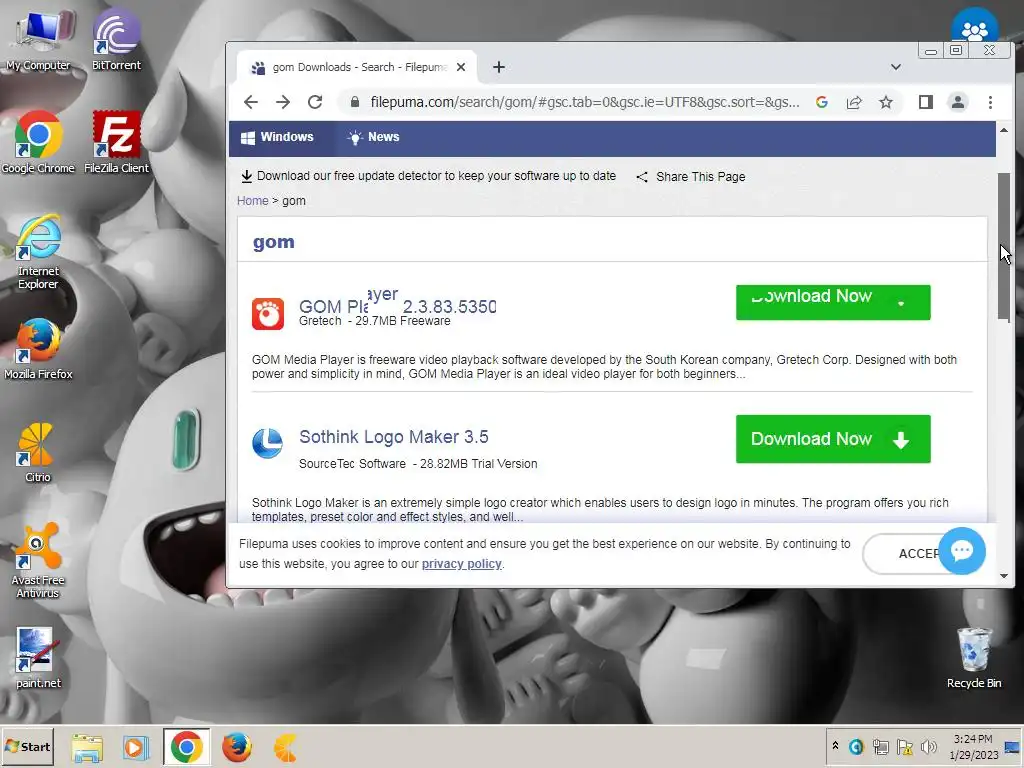The width and height of the screenshot is (1024, 768).
Task: Open the blue chat bubble widget
Action: (962, 551)
